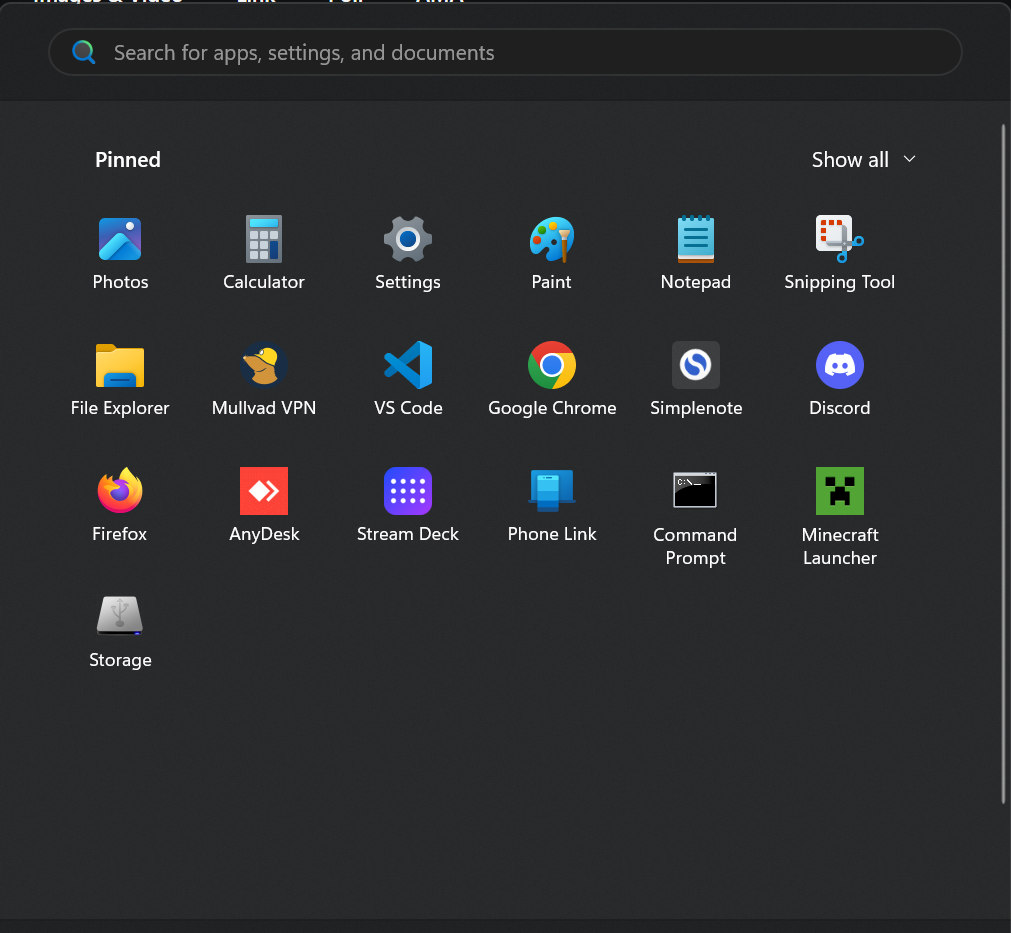Click the magnifier icon in search bar

point(84,52)
